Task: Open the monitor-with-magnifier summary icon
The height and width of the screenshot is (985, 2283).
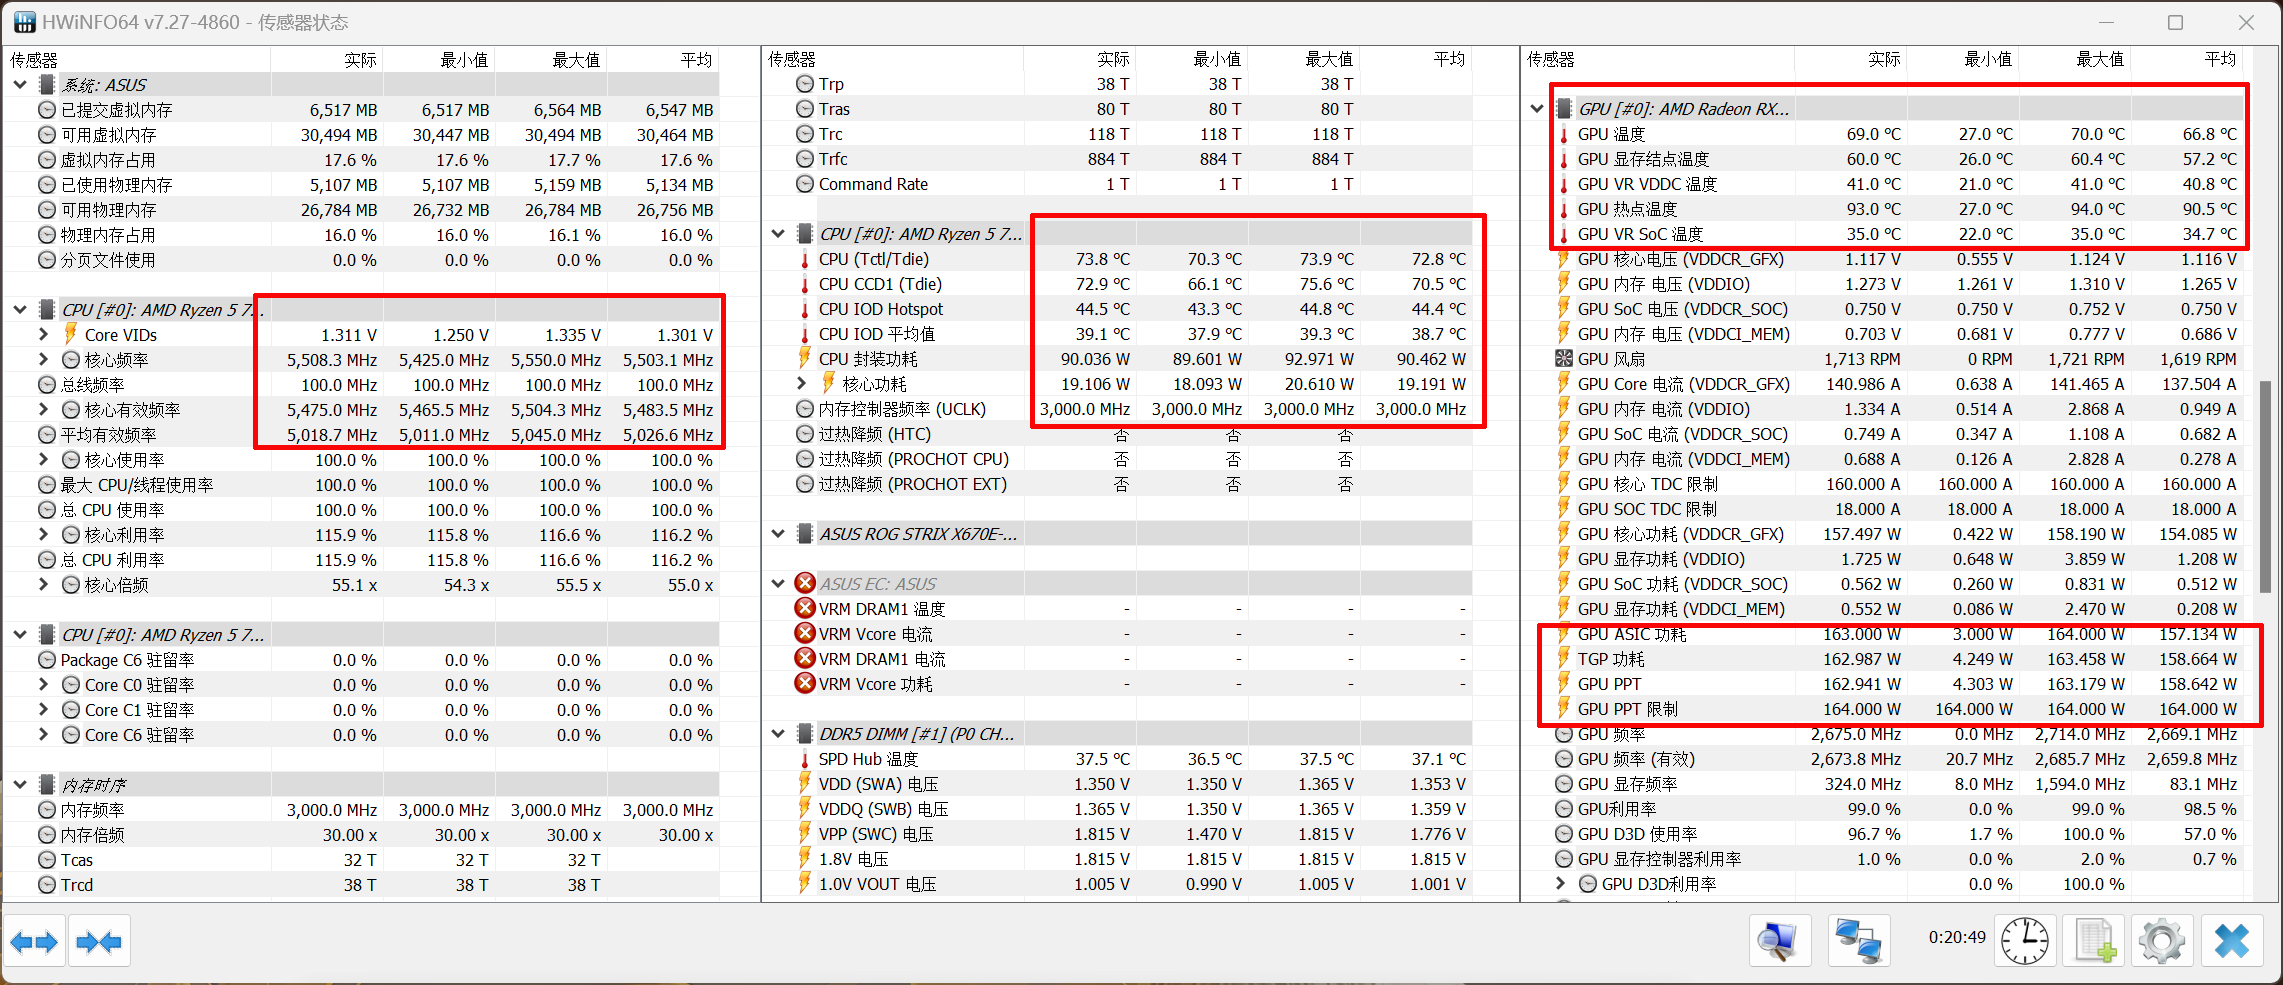Action: [1779, 941]
